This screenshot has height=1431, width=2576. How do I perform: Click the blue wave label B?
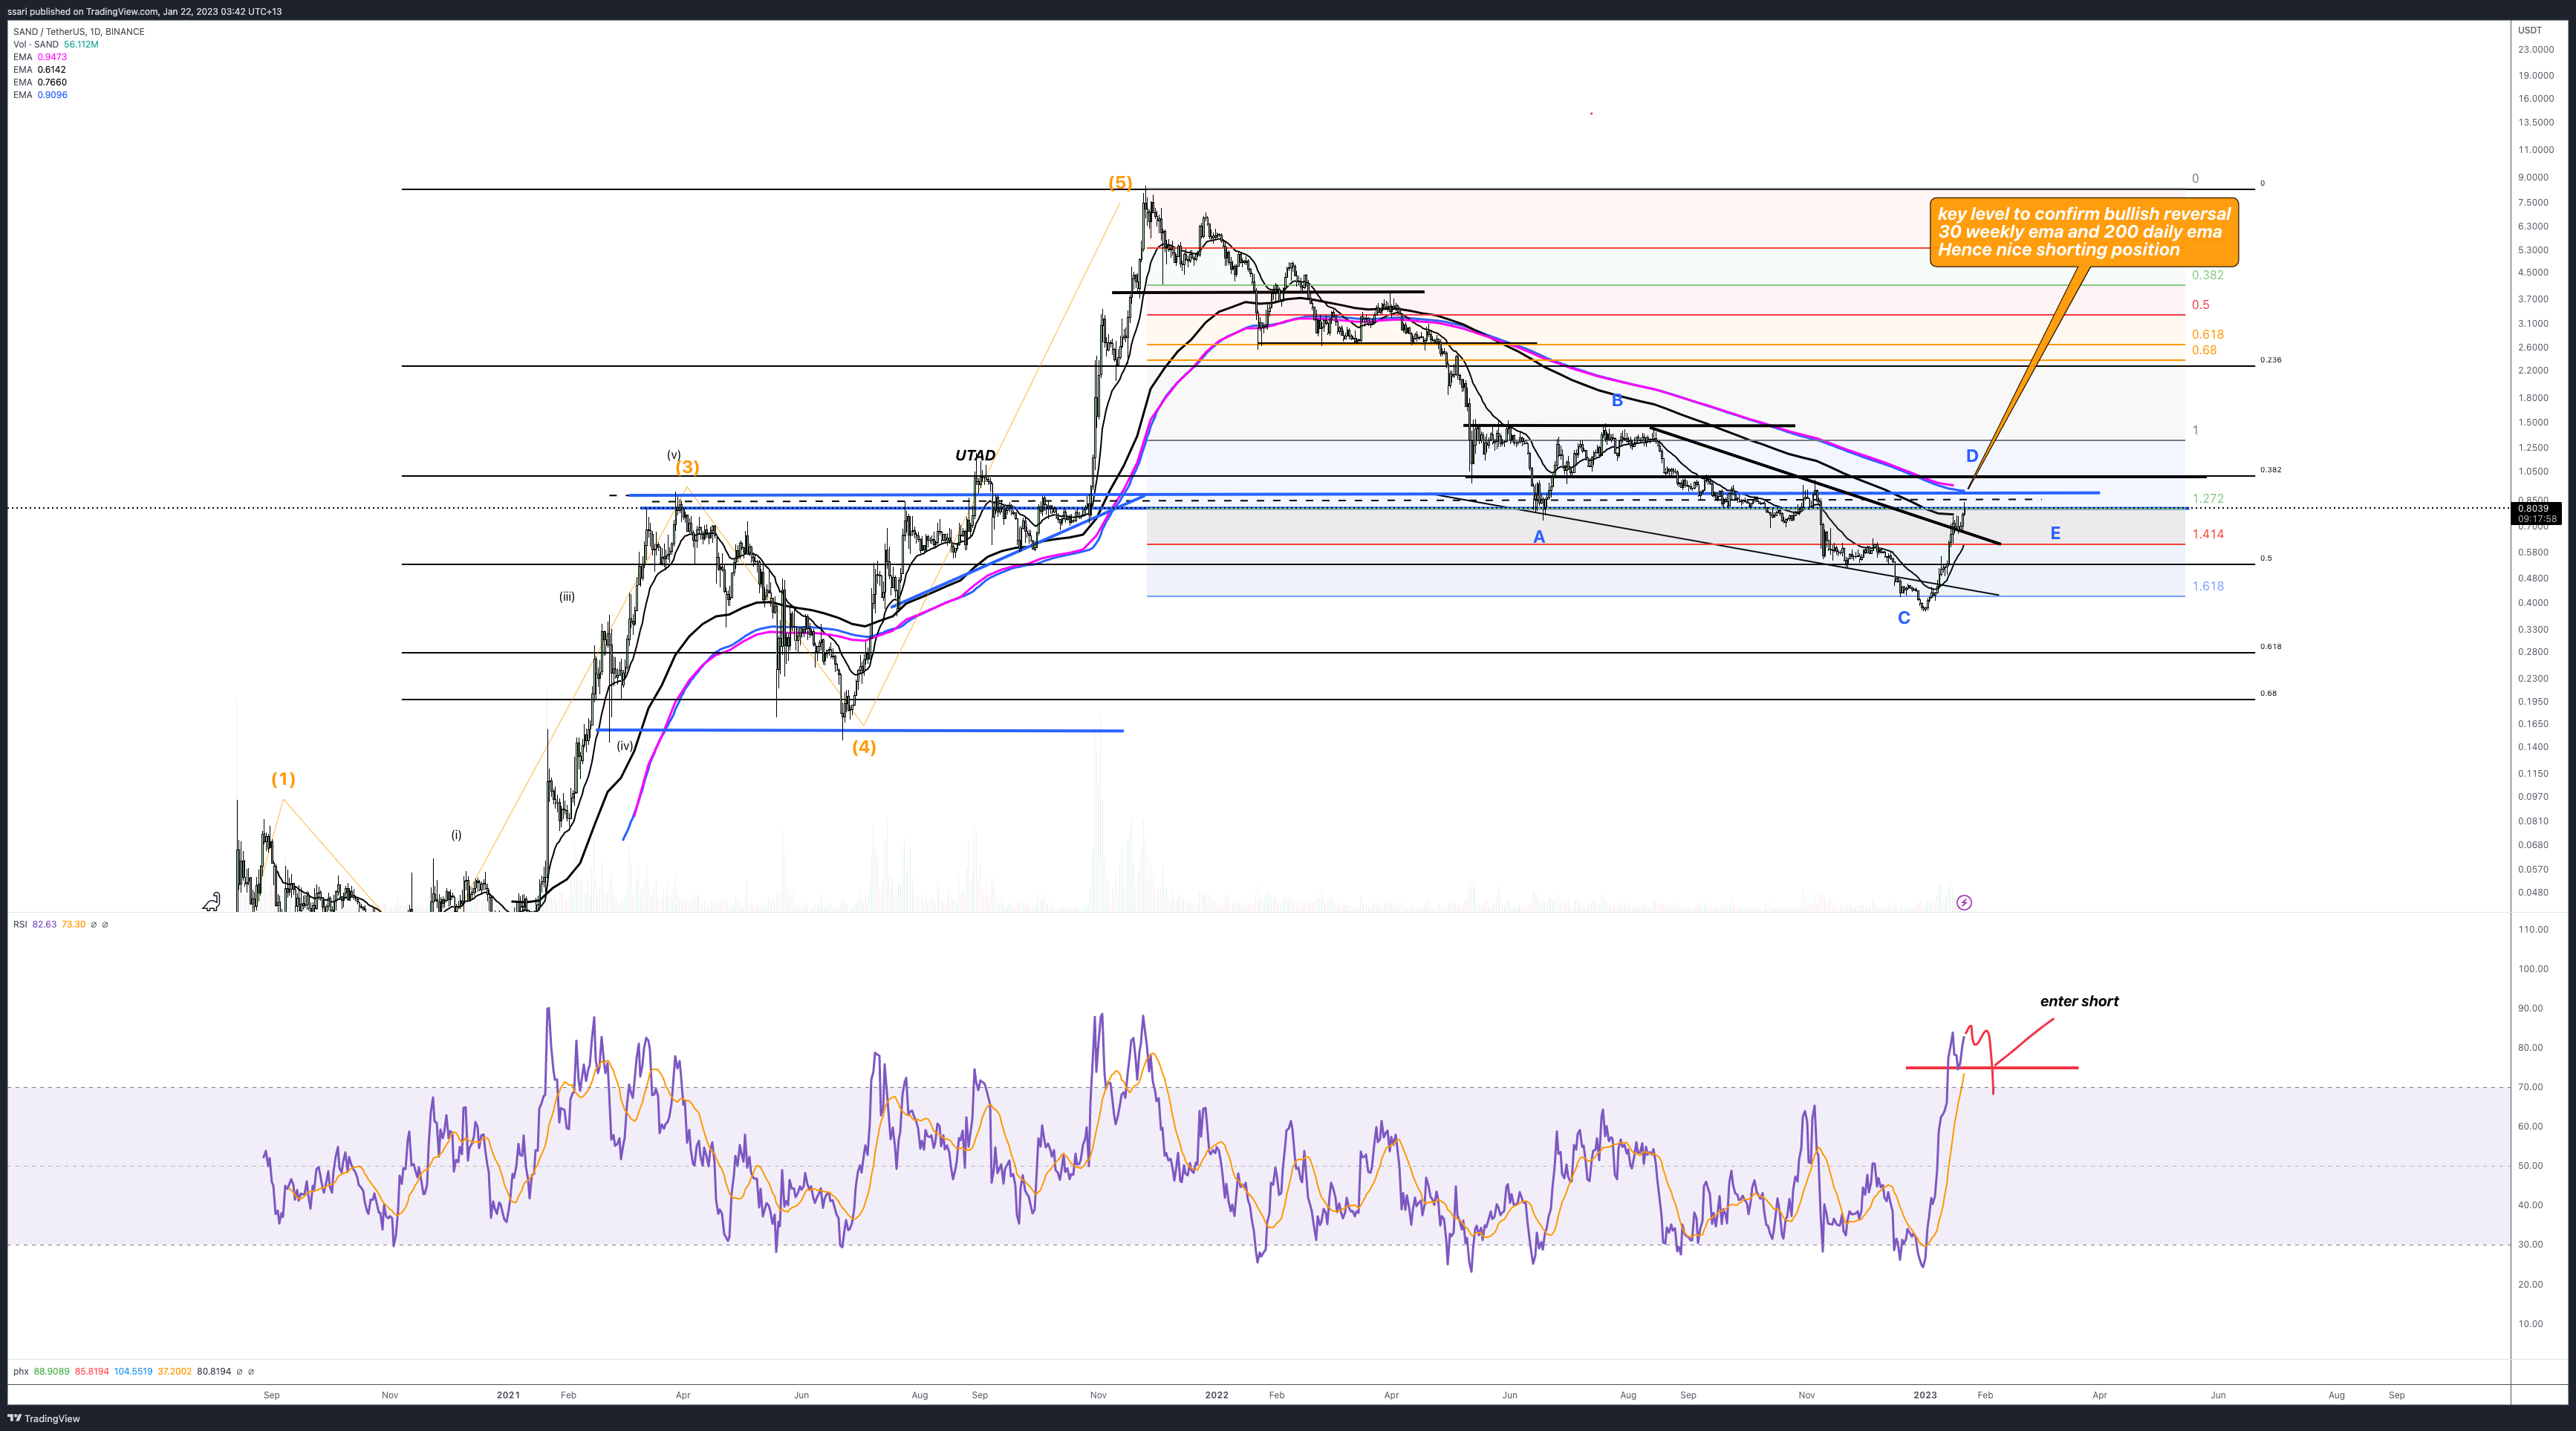point(1617,401)
